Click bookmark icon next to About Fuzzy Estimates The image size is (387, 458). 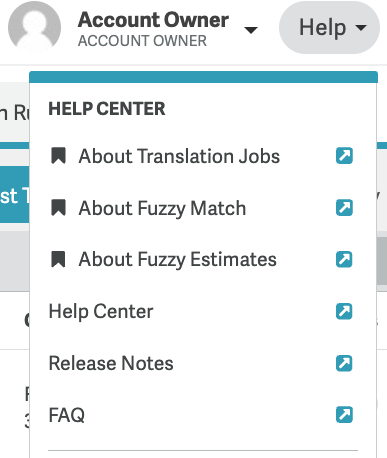click(58, 259)
